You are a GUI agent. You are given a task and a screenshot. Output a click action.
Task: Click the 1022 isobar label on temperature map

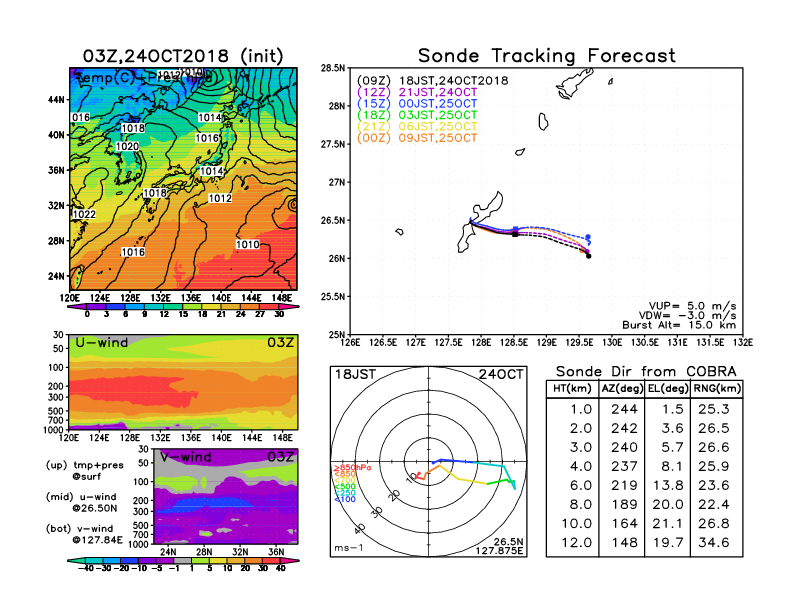(x=84, y=214)
